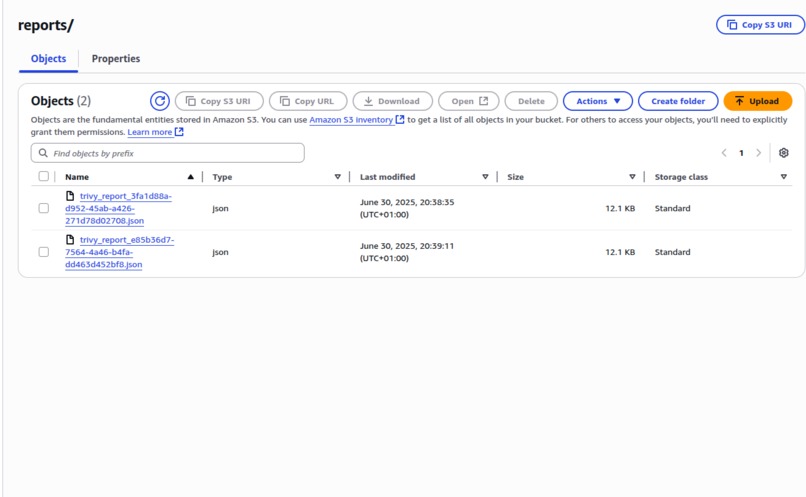Sort by the Last modified column arrow
This screenshot has width=806, height=497.
click(485, 177)
